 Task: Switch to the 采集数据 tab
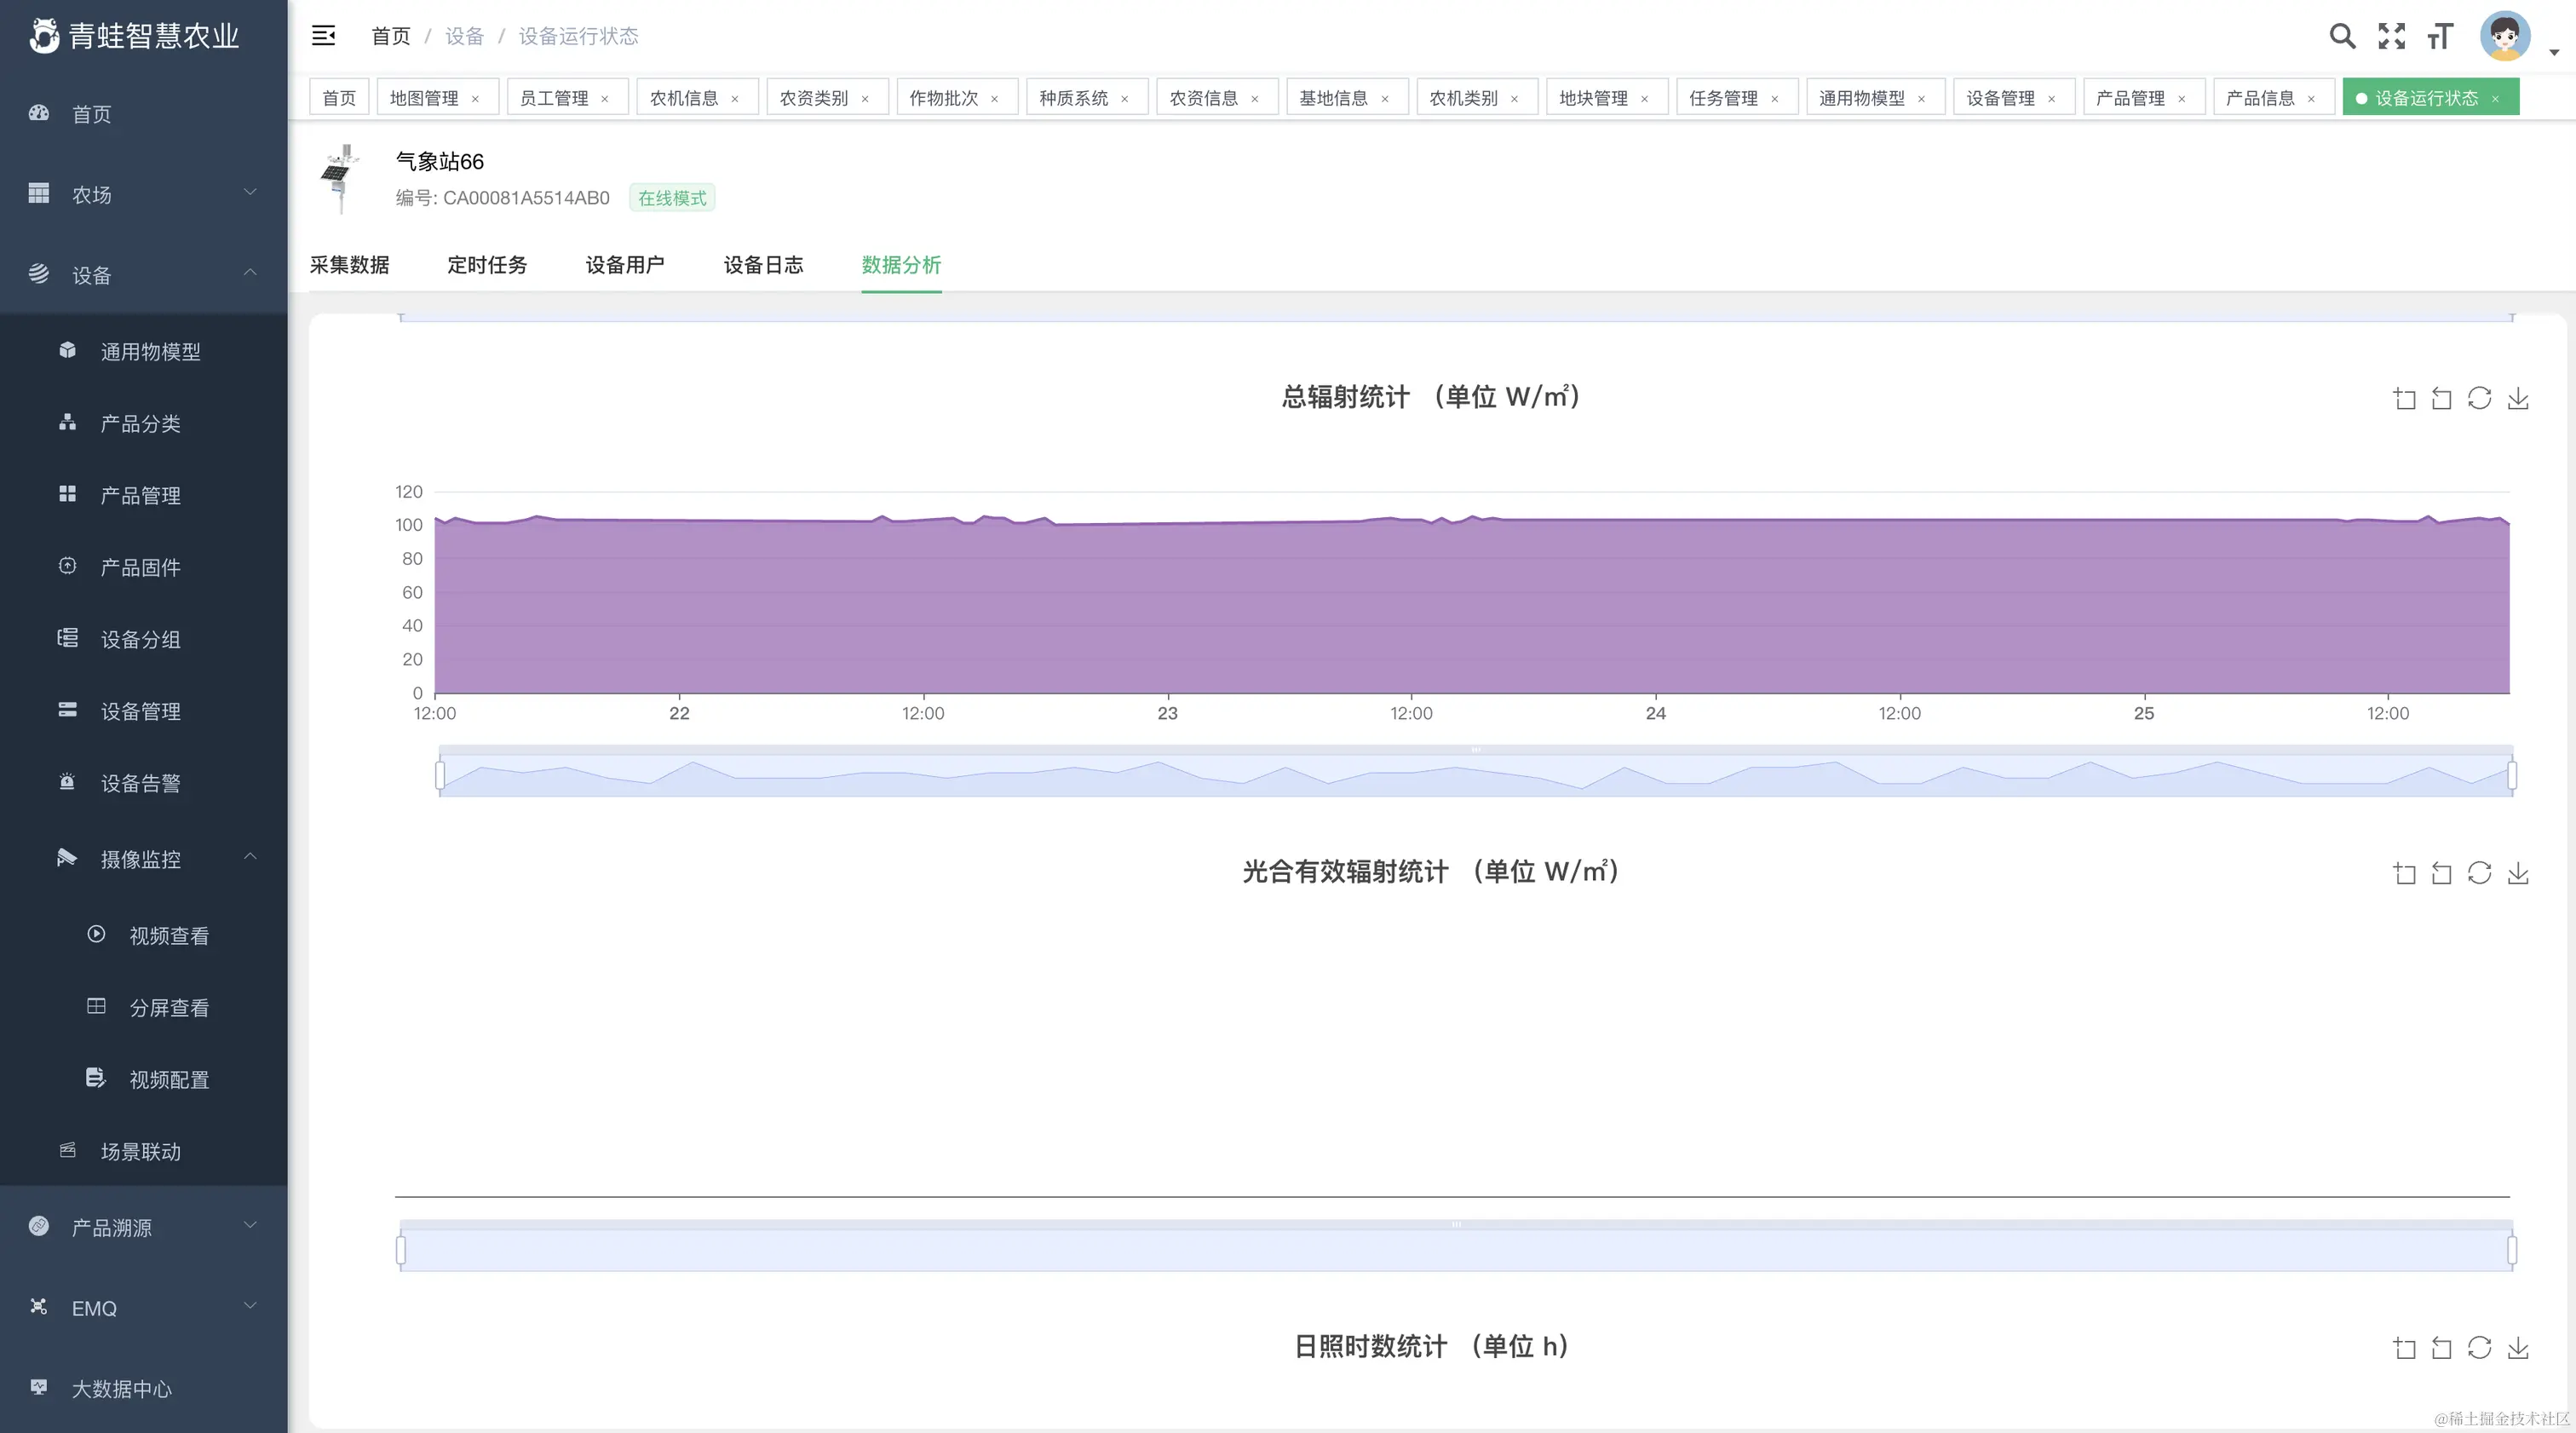[349, 264]
